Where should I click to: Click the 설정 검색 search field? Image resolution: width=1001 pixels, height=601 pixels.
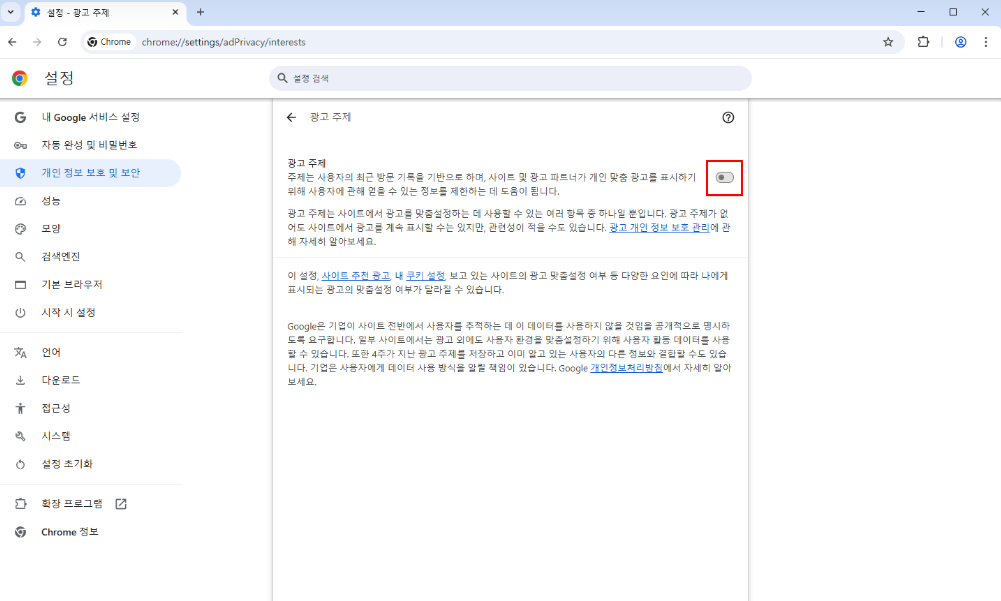pyautogui.click(x=510, y=79)
